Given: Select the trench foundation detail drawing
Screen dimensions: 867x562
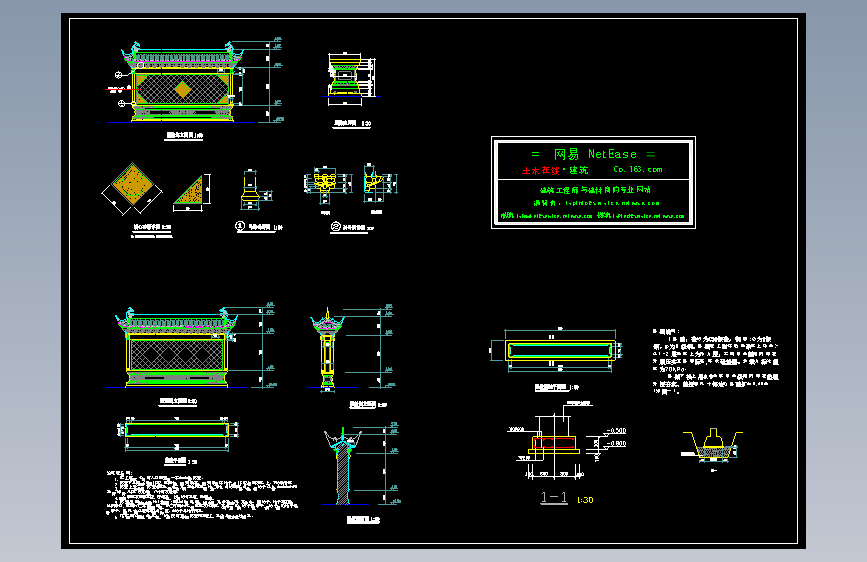Looking at the screenshot, I should pyautogui.click(x=712, y=444).
